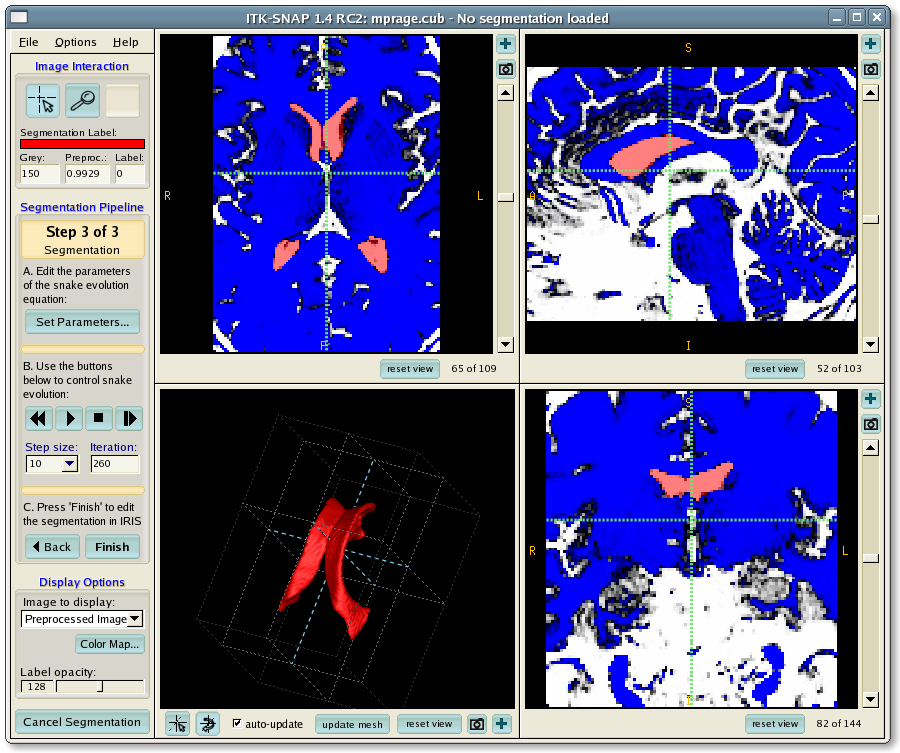
Task: Take a snapshot of the axial view
Action: (x=505, y=69)
